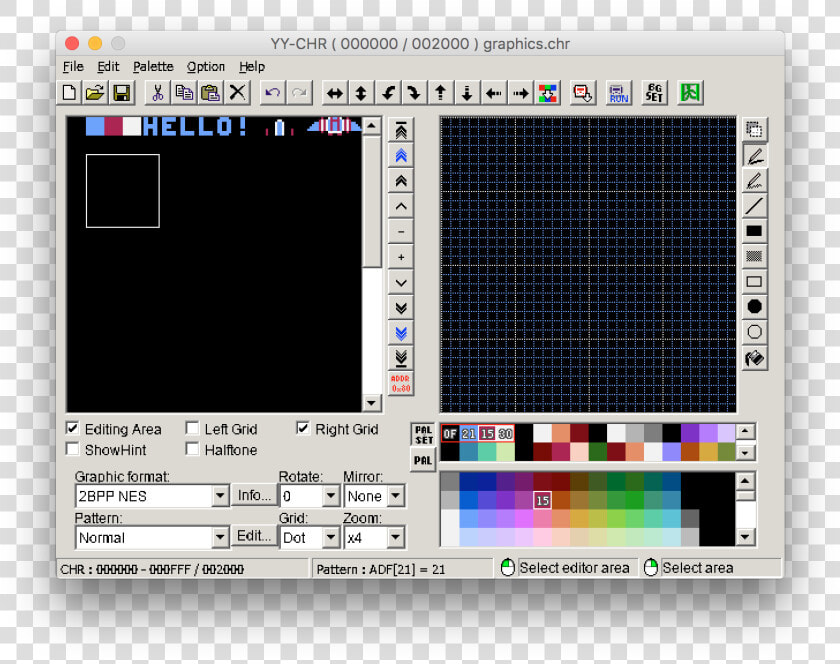The height and width of the screenshot is (664, 840).
Task: Select the filled rectangle tool
Action: [754, 231]
